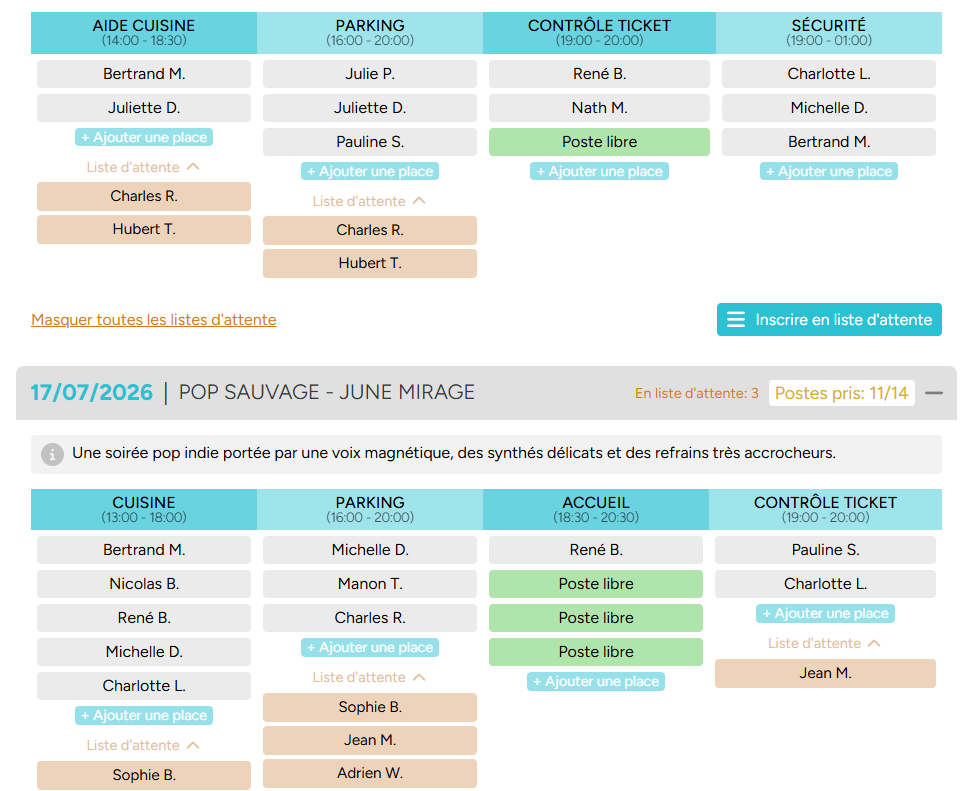973x791 pixels.
Task: Select Poste libre in upper Contrôle Ticket
Action: coord(599,142)
